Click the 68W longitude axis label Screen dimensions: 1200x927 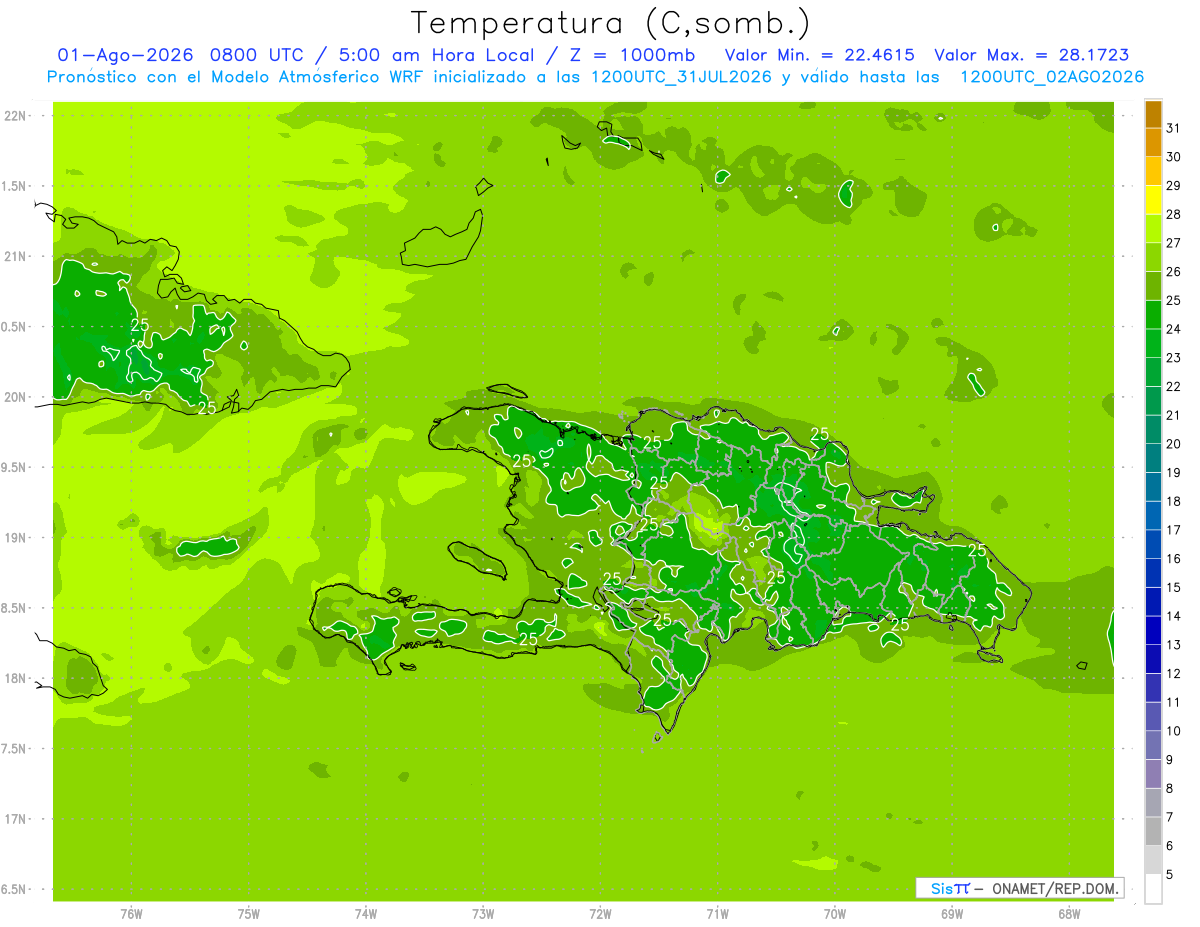pos(1069,914)
